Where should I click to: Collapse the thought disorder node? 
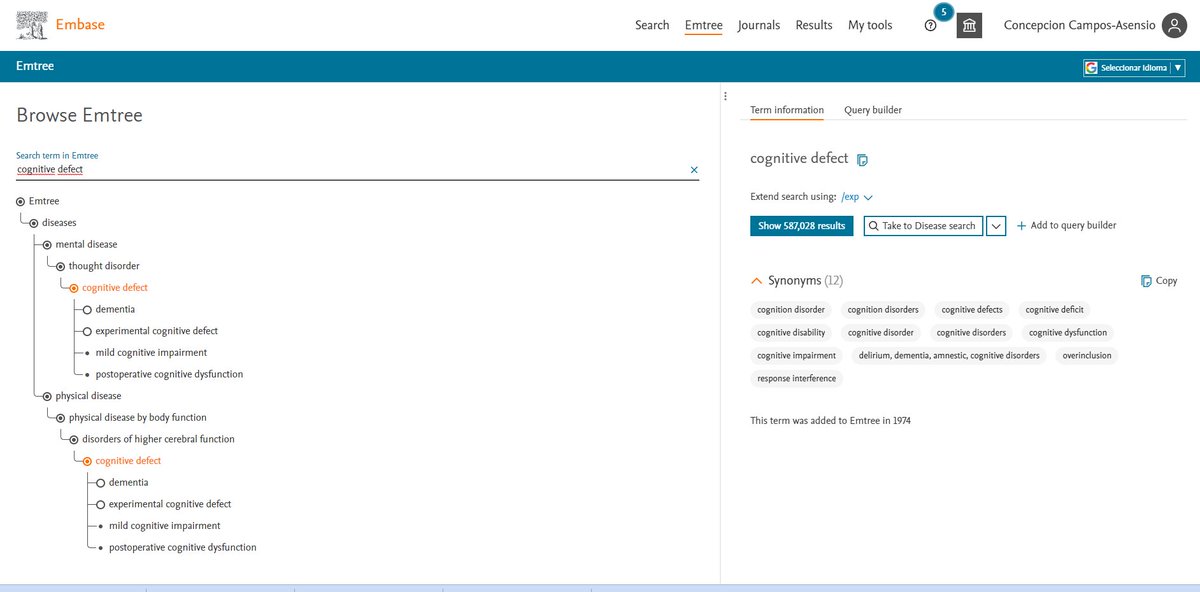coord(60,266)
